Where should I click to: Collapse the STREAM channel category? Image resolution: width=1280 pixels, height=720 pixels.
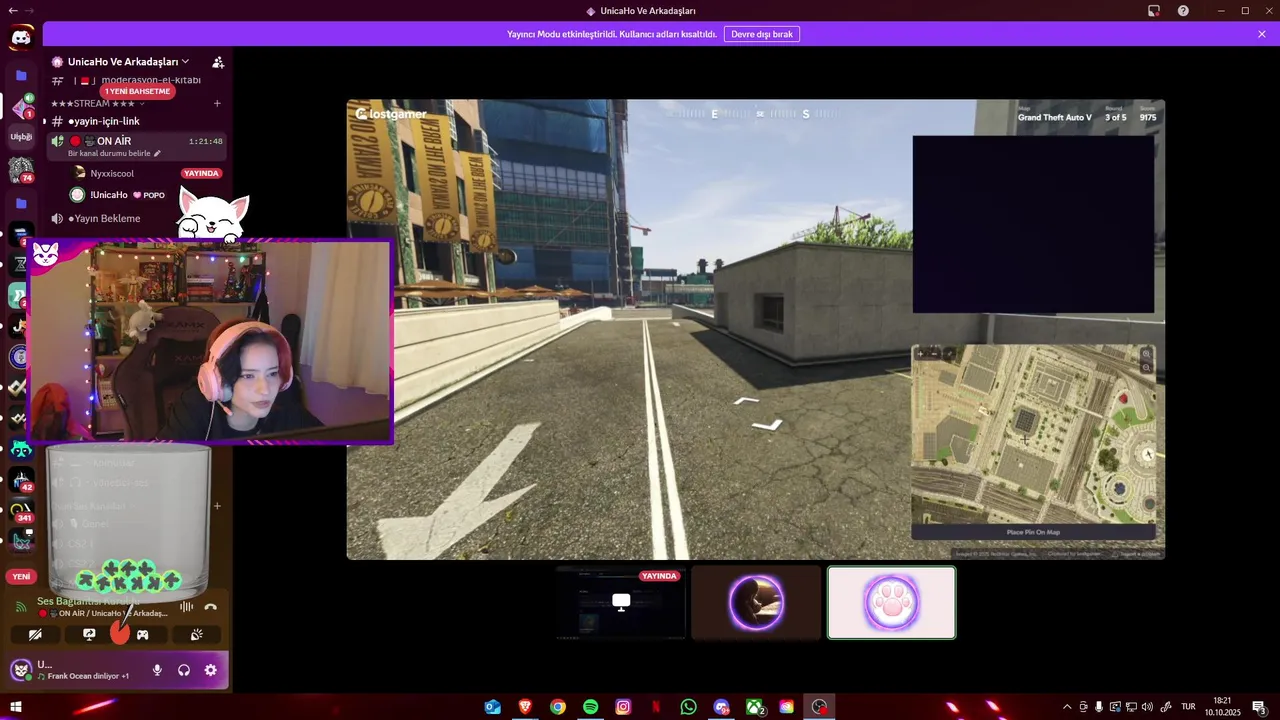click(x=98, y=104)
